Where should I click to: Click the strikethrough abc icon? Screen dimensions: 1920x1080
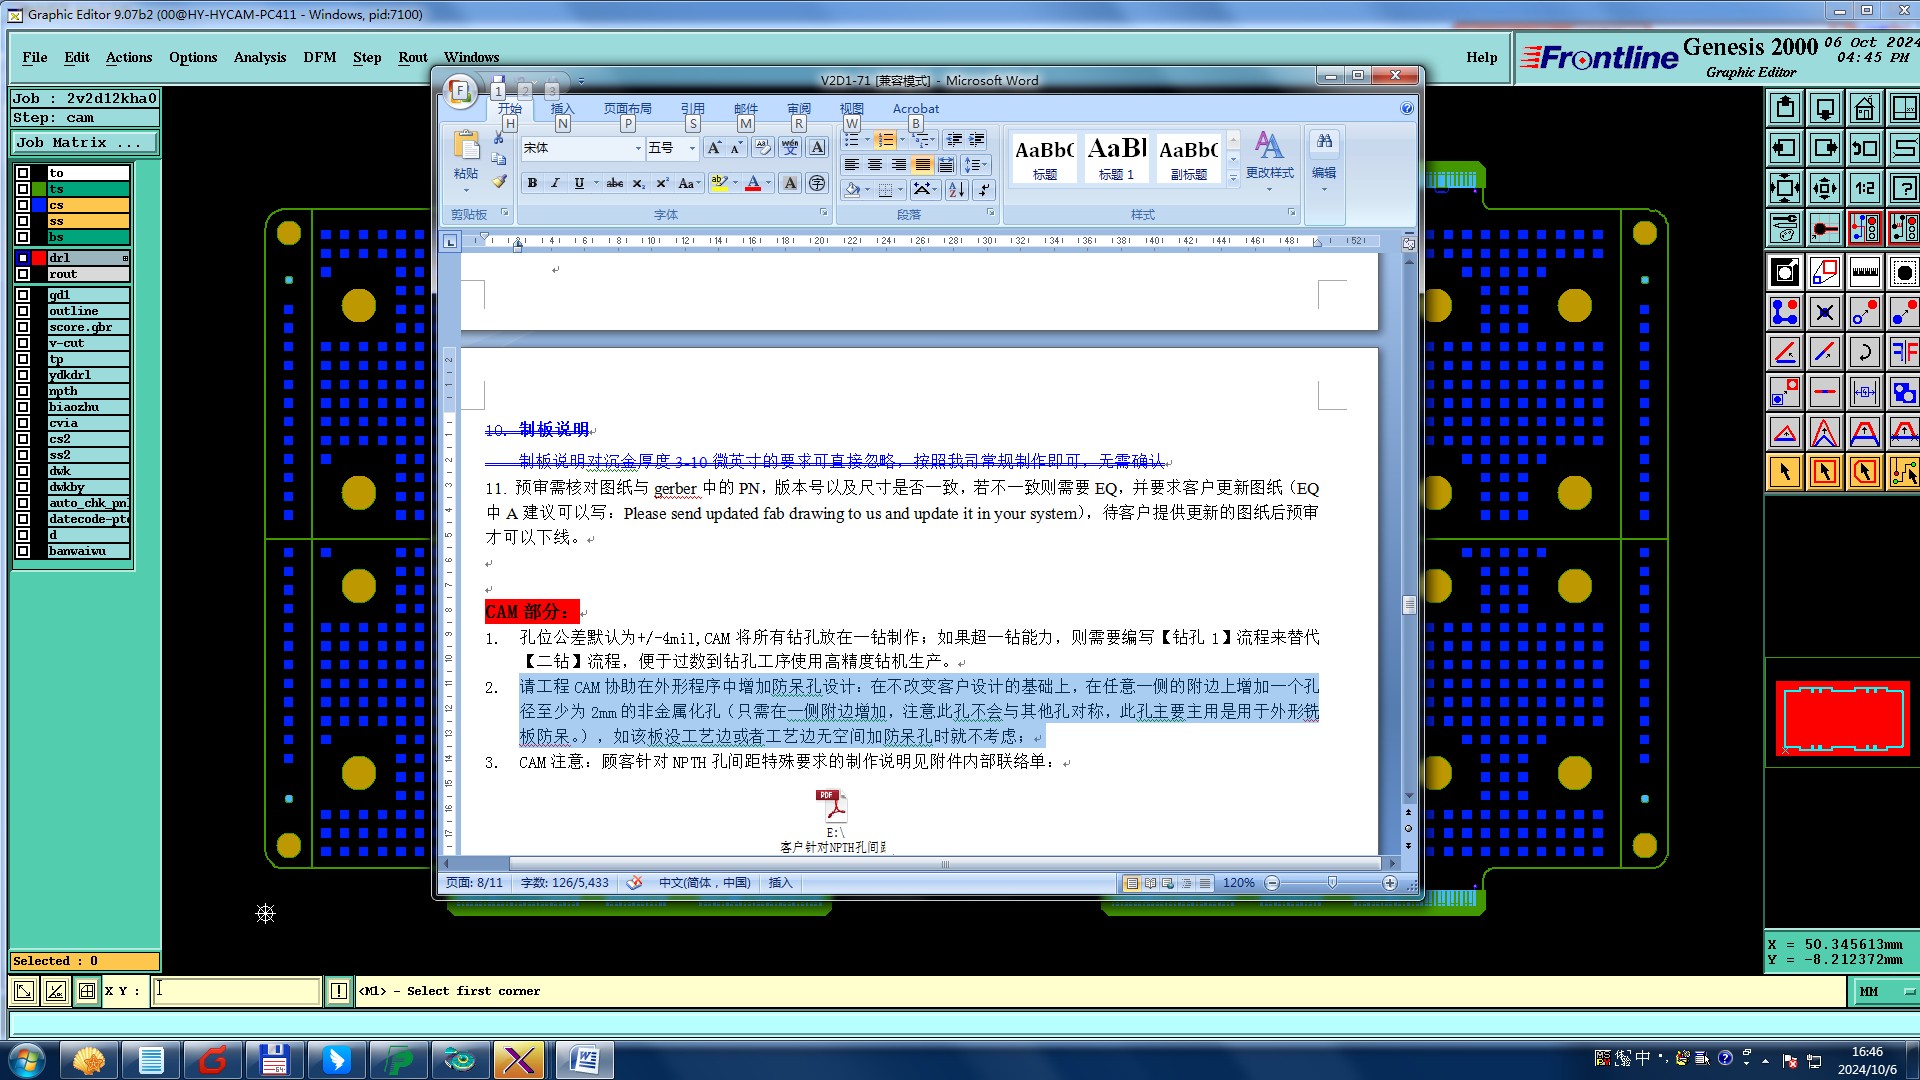click(x=614, y=183)
